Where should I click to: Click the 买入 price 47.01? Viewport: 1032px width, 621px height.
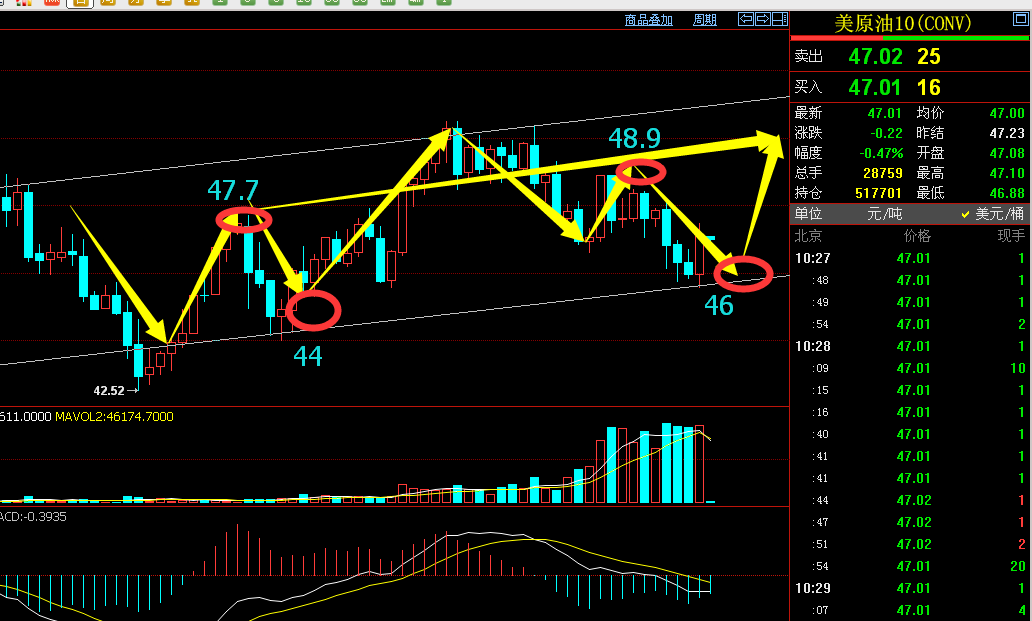click(x=875, y=87)
